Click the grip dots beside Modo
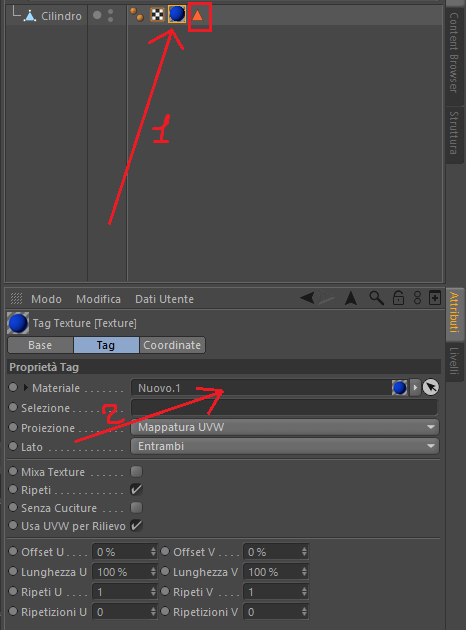This screenshot has height=630, width=466. (16, 299)
